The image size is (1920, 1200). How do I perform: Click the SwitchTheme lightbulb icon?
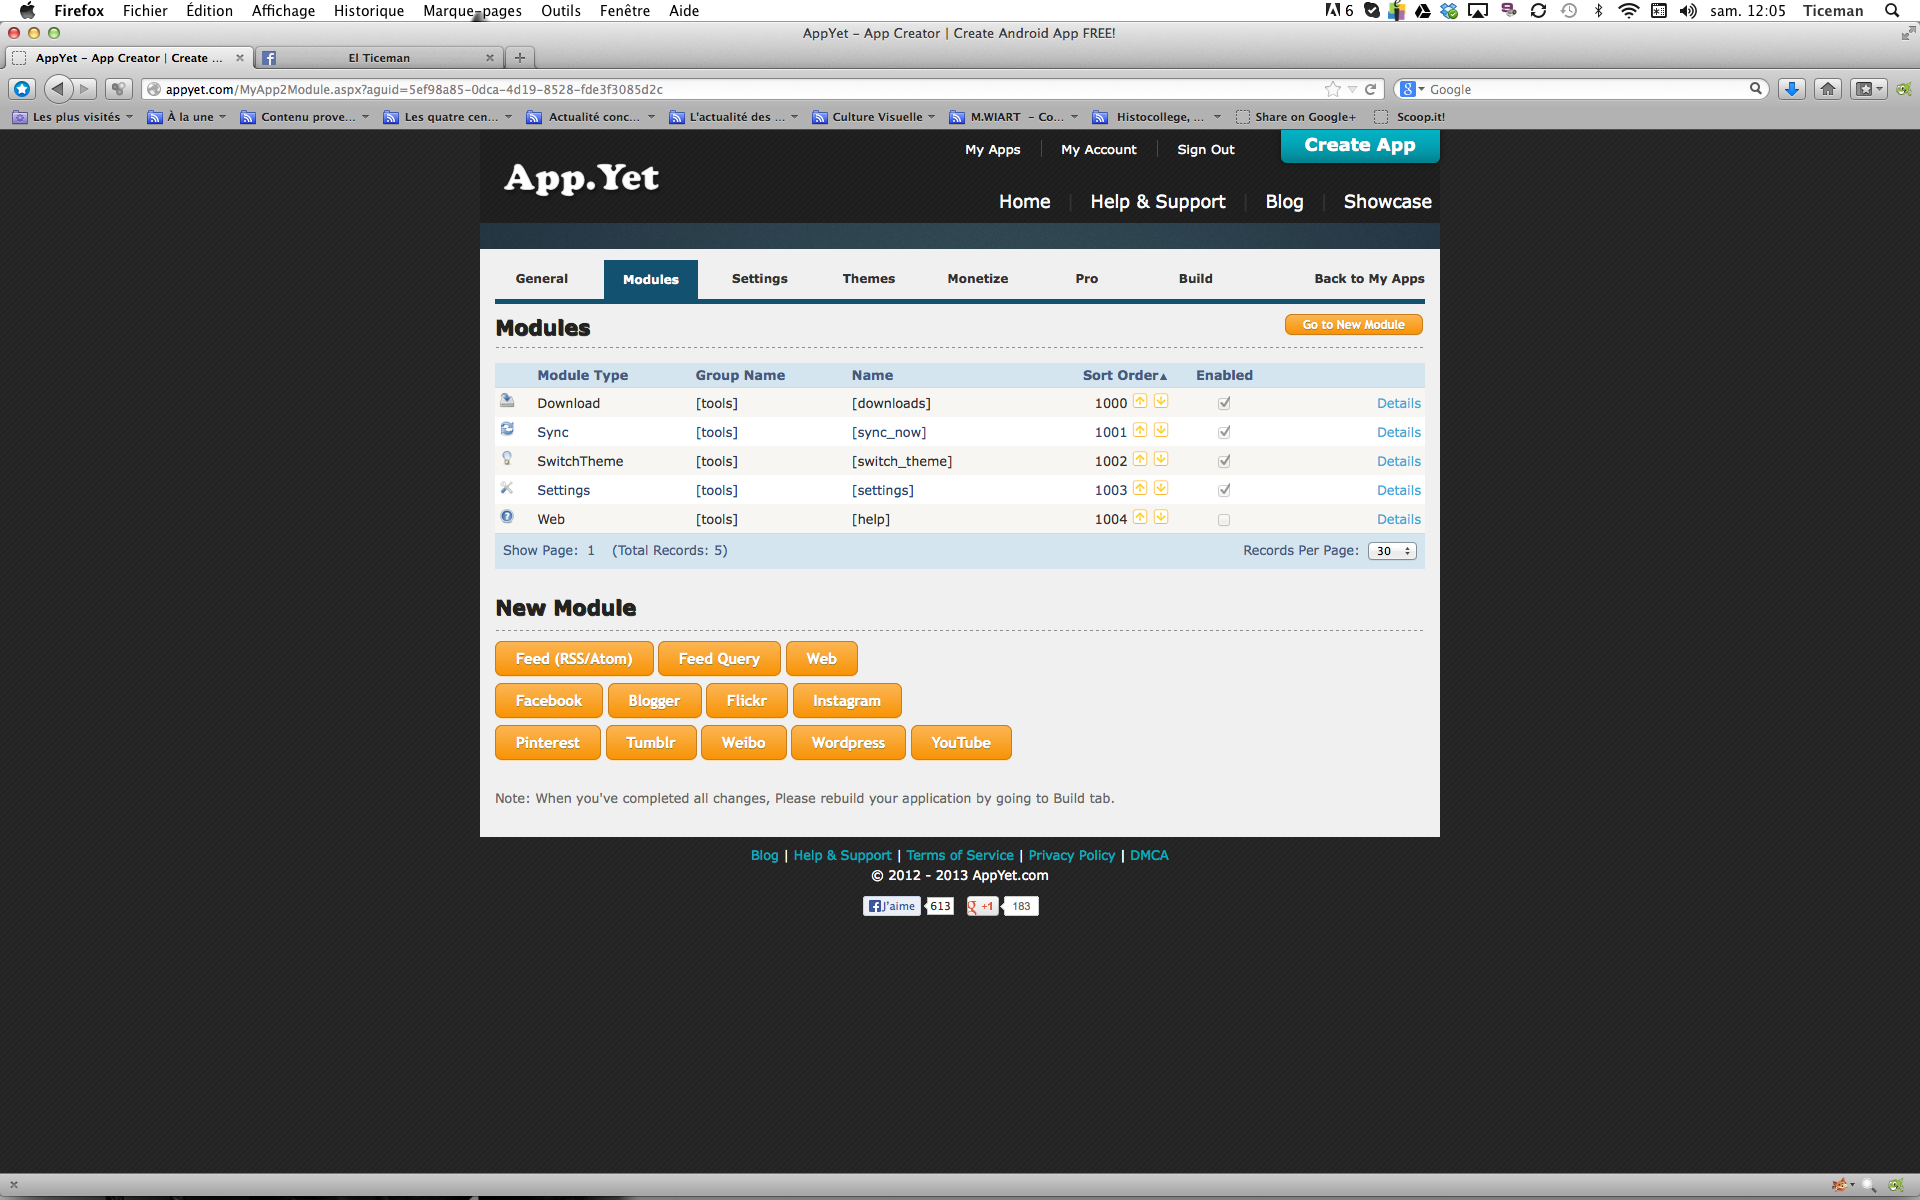507,458
